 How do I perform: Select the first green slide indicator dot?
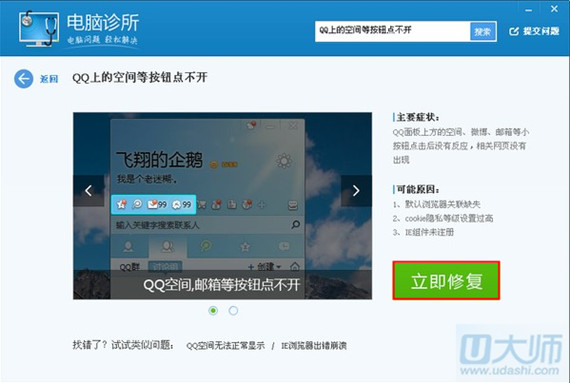point(213,310)
